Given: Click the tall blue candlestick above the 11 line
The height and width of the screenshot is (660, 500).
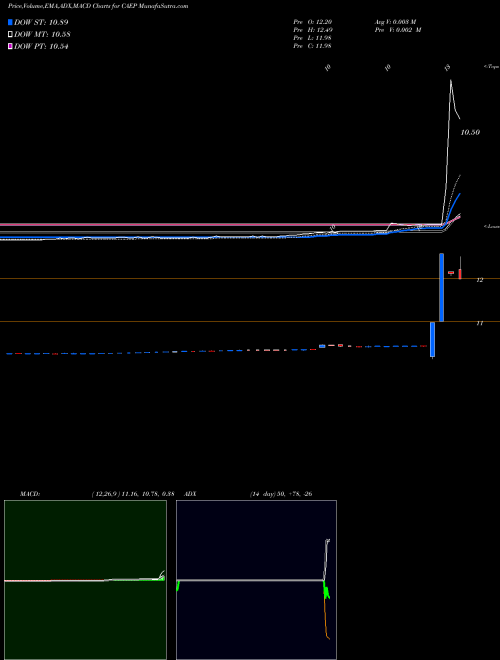Looking at the screenshot, I should (441, 287).
